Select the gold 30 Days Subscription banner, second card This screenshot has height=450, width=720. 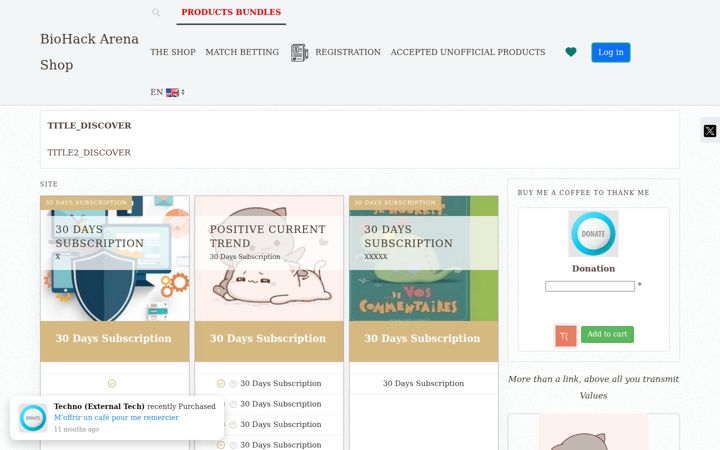pyautogui.click(x=269, y=341)
